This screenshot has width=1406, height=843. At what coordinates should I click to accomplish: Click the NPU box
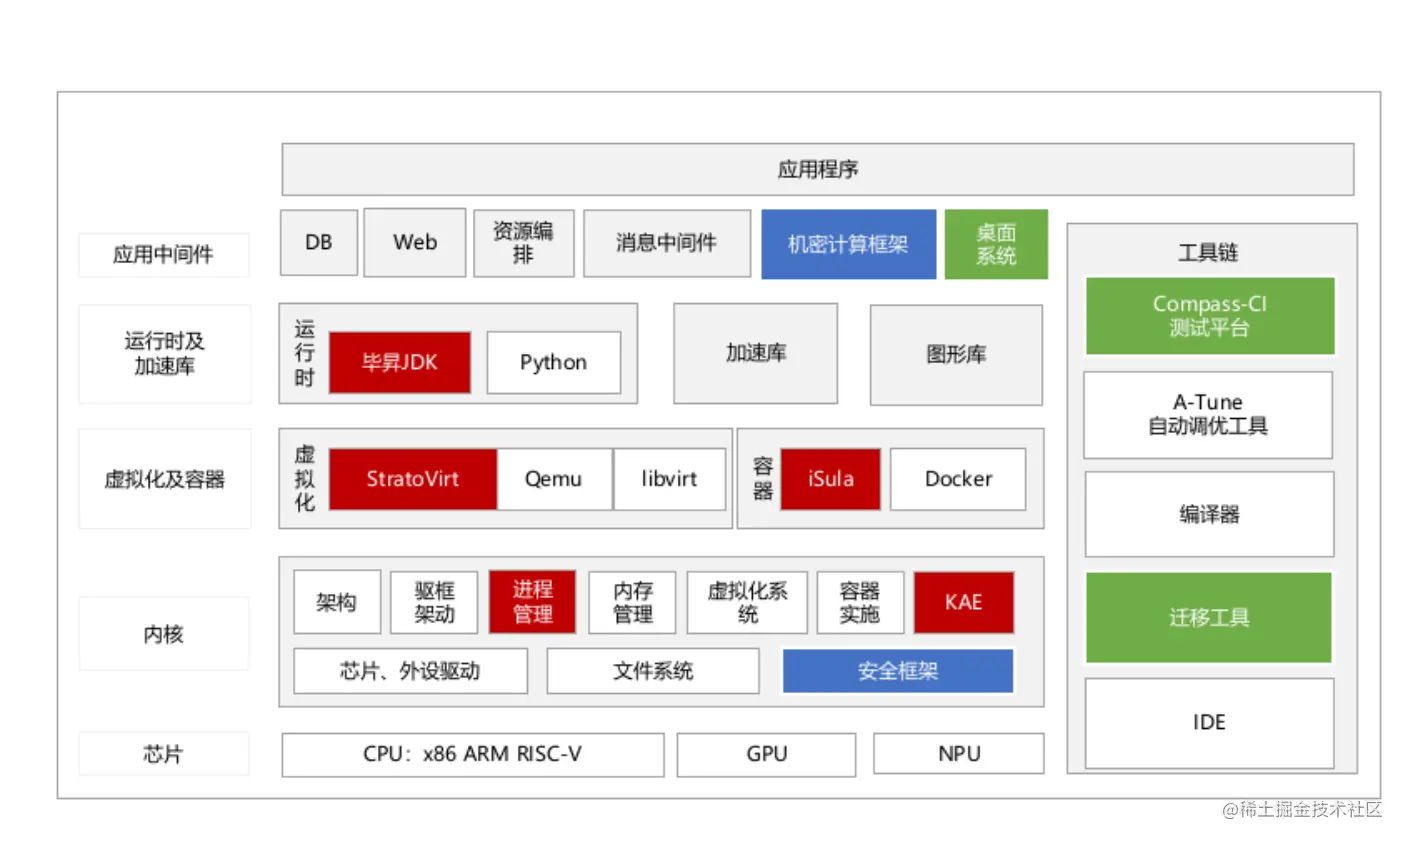[959, 755]
